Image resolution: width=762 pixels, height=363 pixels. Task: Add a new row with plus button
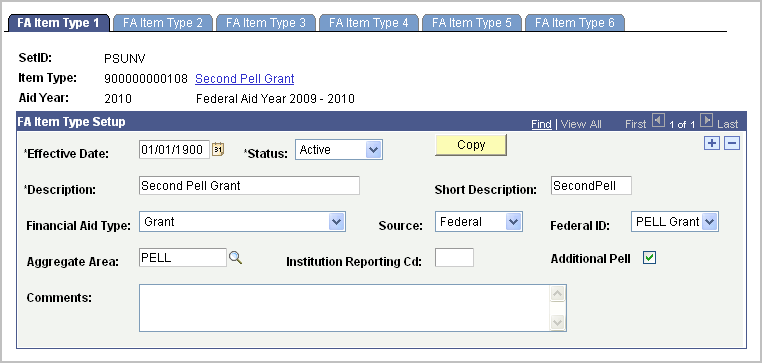712,143
